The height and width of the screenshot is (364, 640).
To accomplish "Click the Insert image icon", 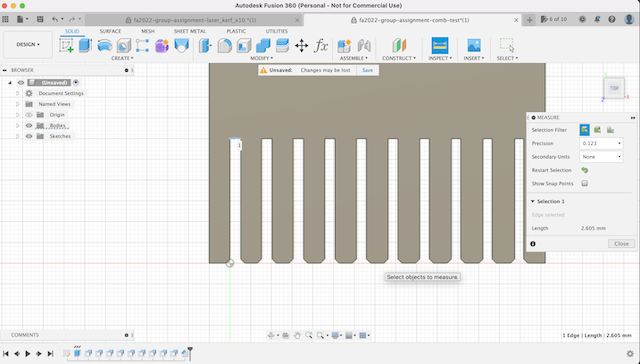I will 474,46.
